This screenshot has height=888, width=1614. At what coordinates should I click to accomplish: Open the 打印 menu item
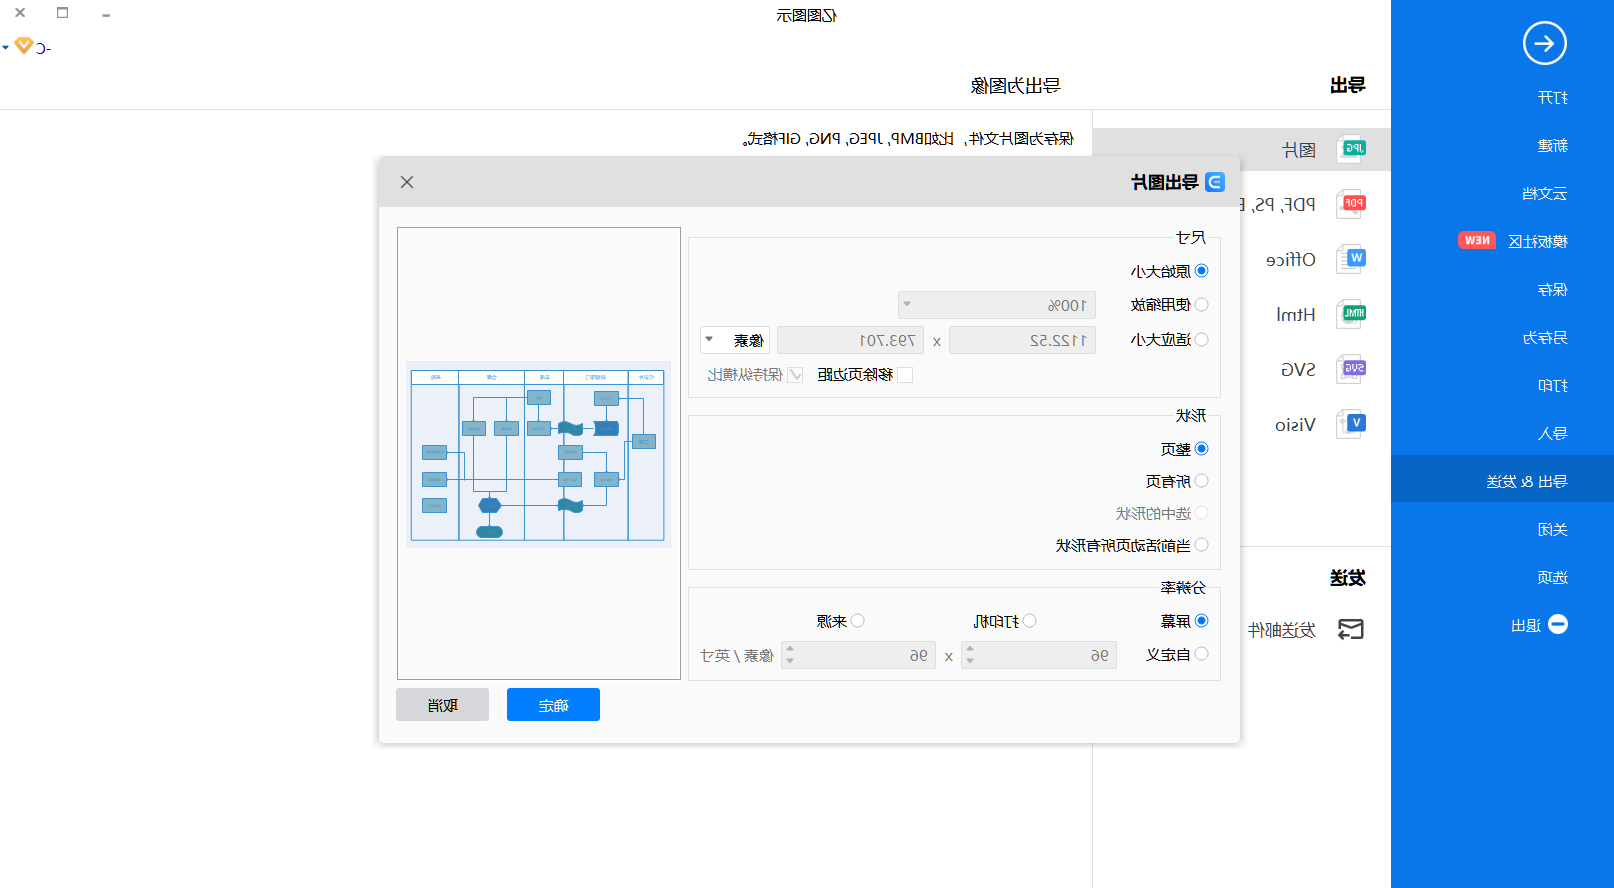(x=1552, y=385)
